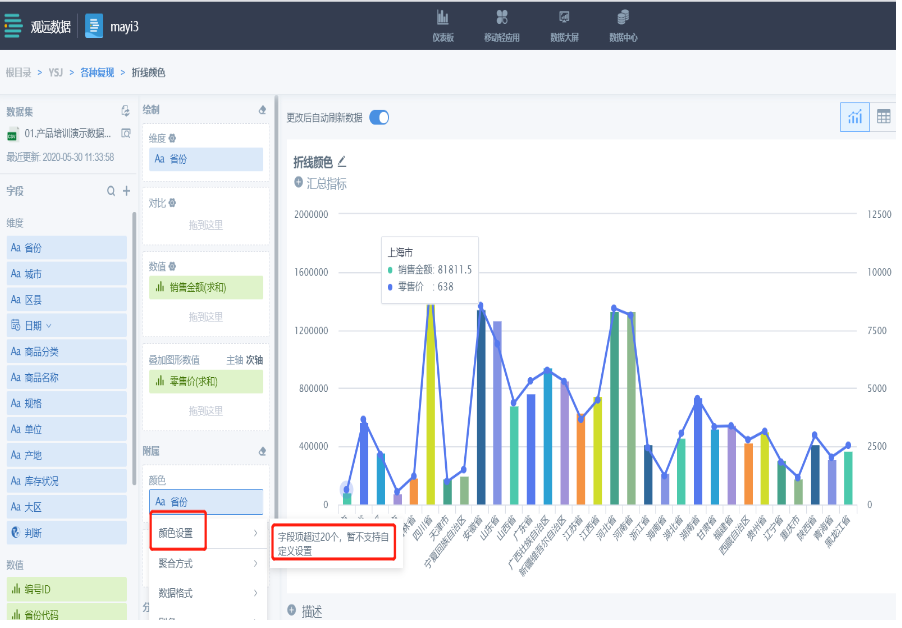This screenshot has width=902, height=628.
Task: Open the dataset preview icon
Action: [126, 133]
